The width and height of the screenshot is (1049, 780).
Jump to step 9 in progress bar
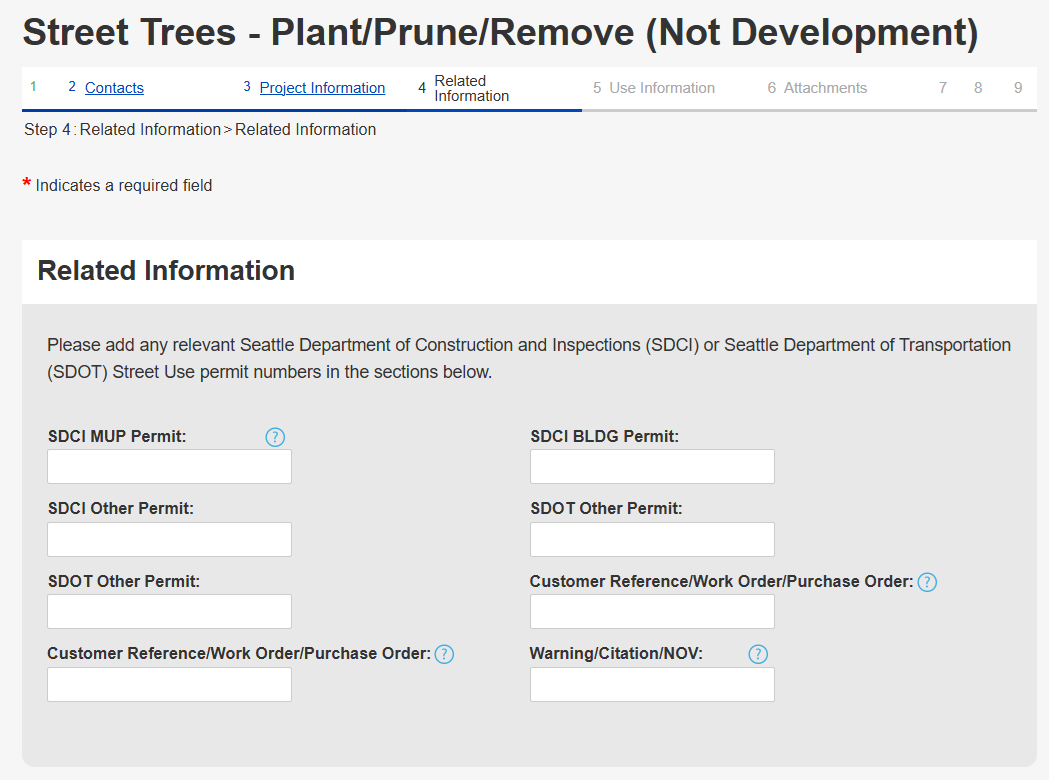pos(1018,88)
